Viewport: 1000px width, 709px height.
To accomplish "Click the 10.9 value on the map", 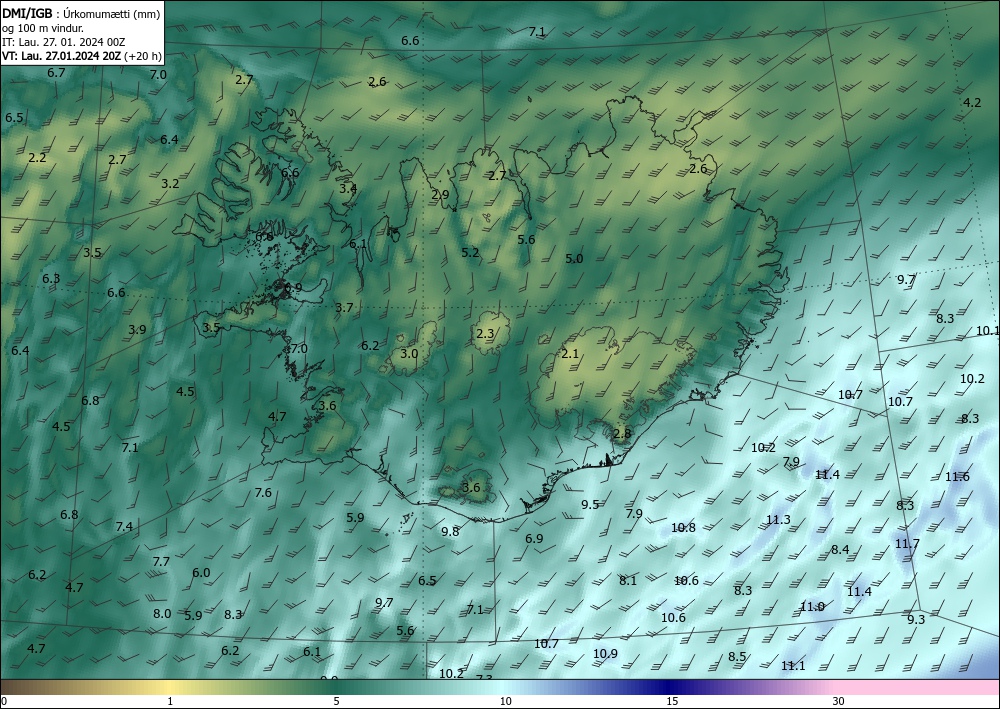I will 605,654.
